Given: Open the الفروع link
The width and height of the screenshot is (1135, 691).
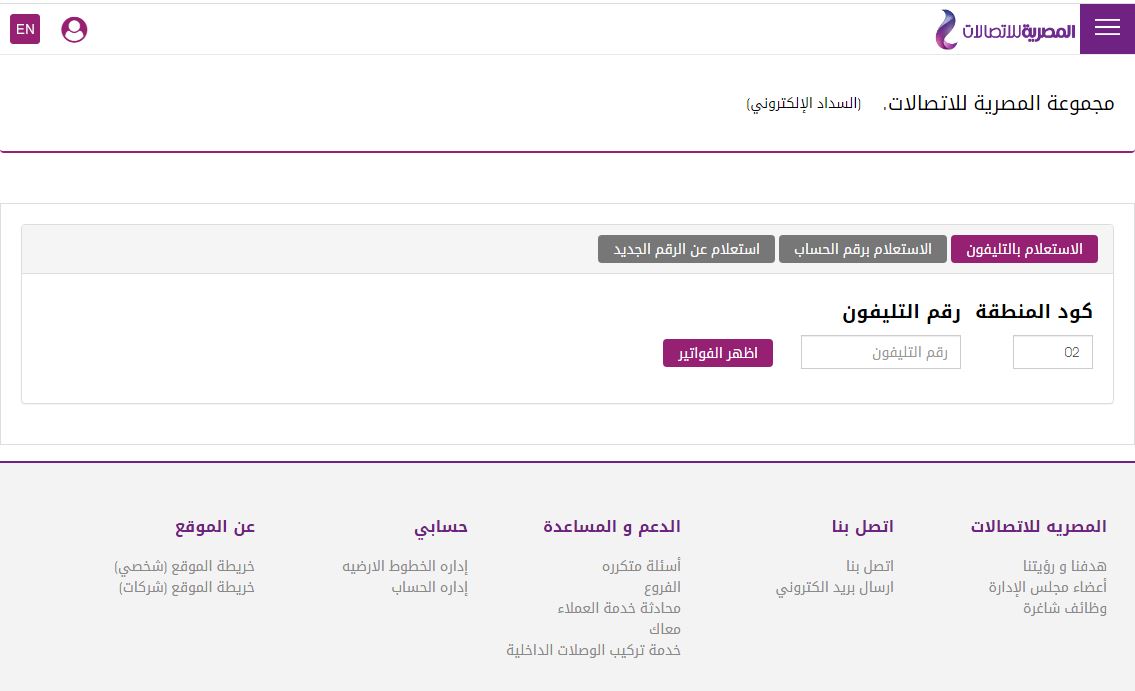Looking at the screenshot, I should click(662, 587).
